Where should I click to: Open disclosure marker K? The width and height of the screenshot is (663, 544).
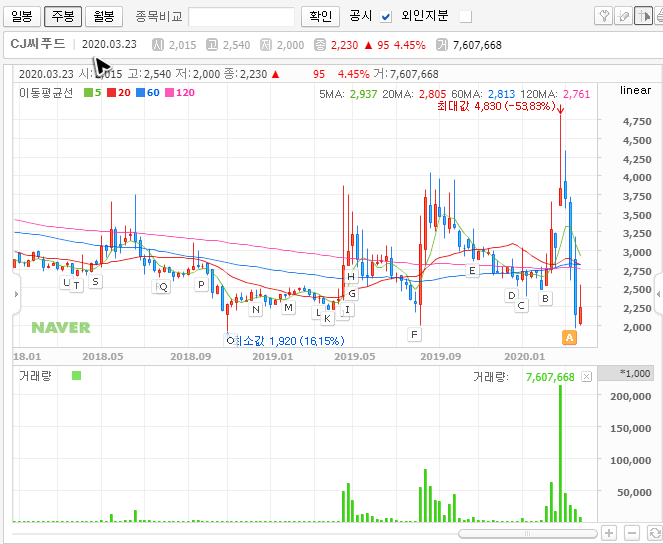tap(327, 318)
